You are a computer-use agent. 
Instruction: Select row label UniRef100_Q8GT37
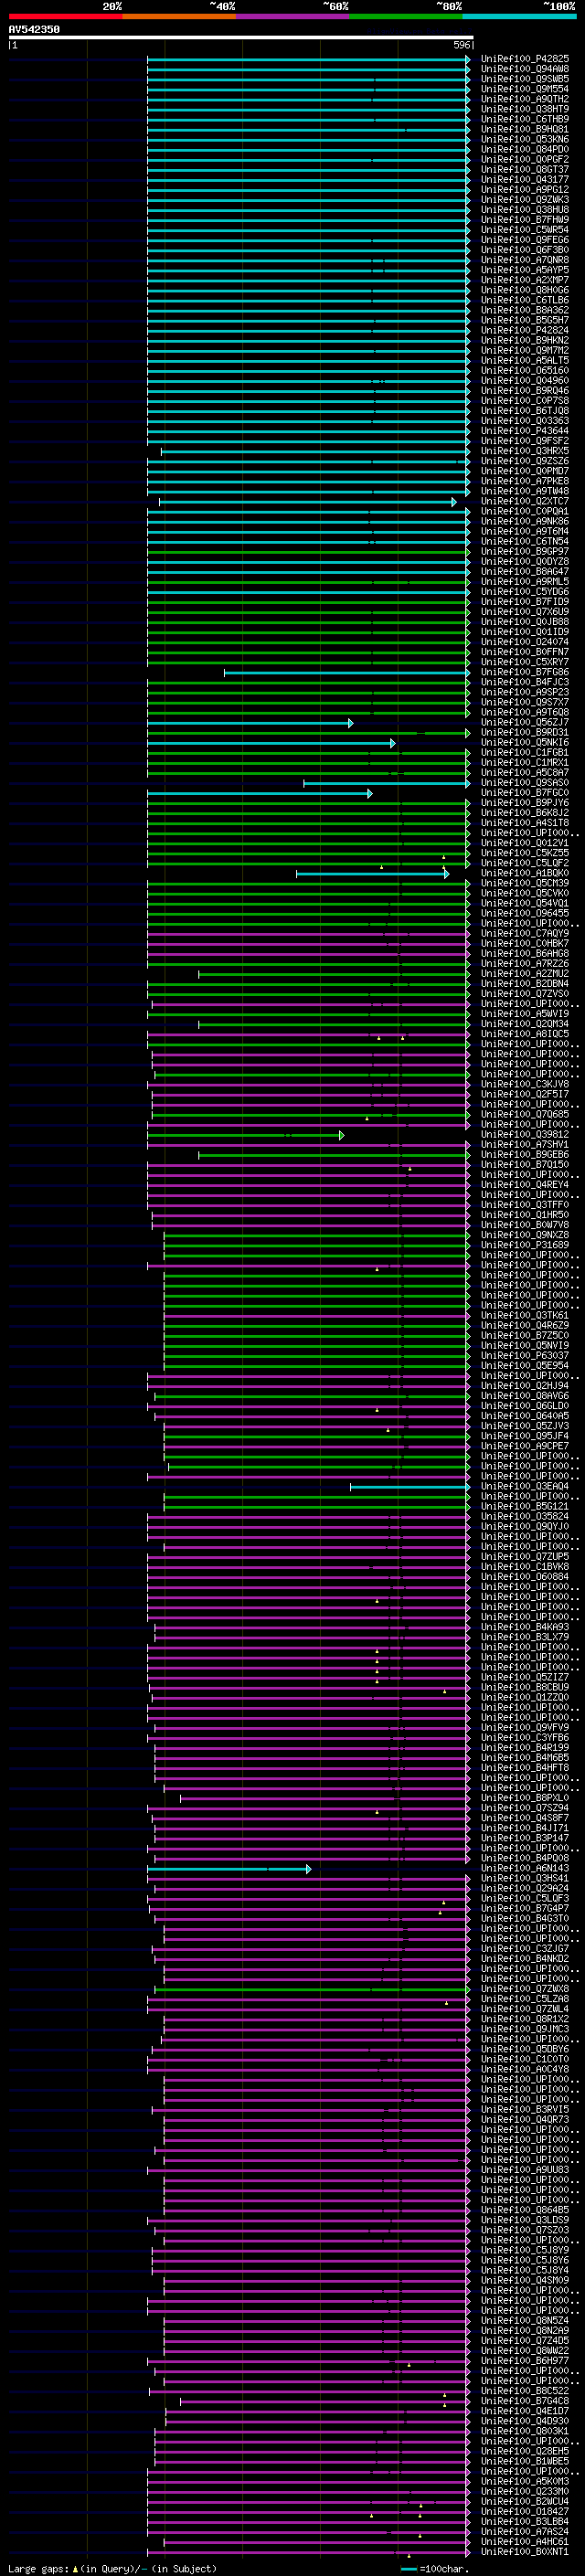tap(525, 169)
